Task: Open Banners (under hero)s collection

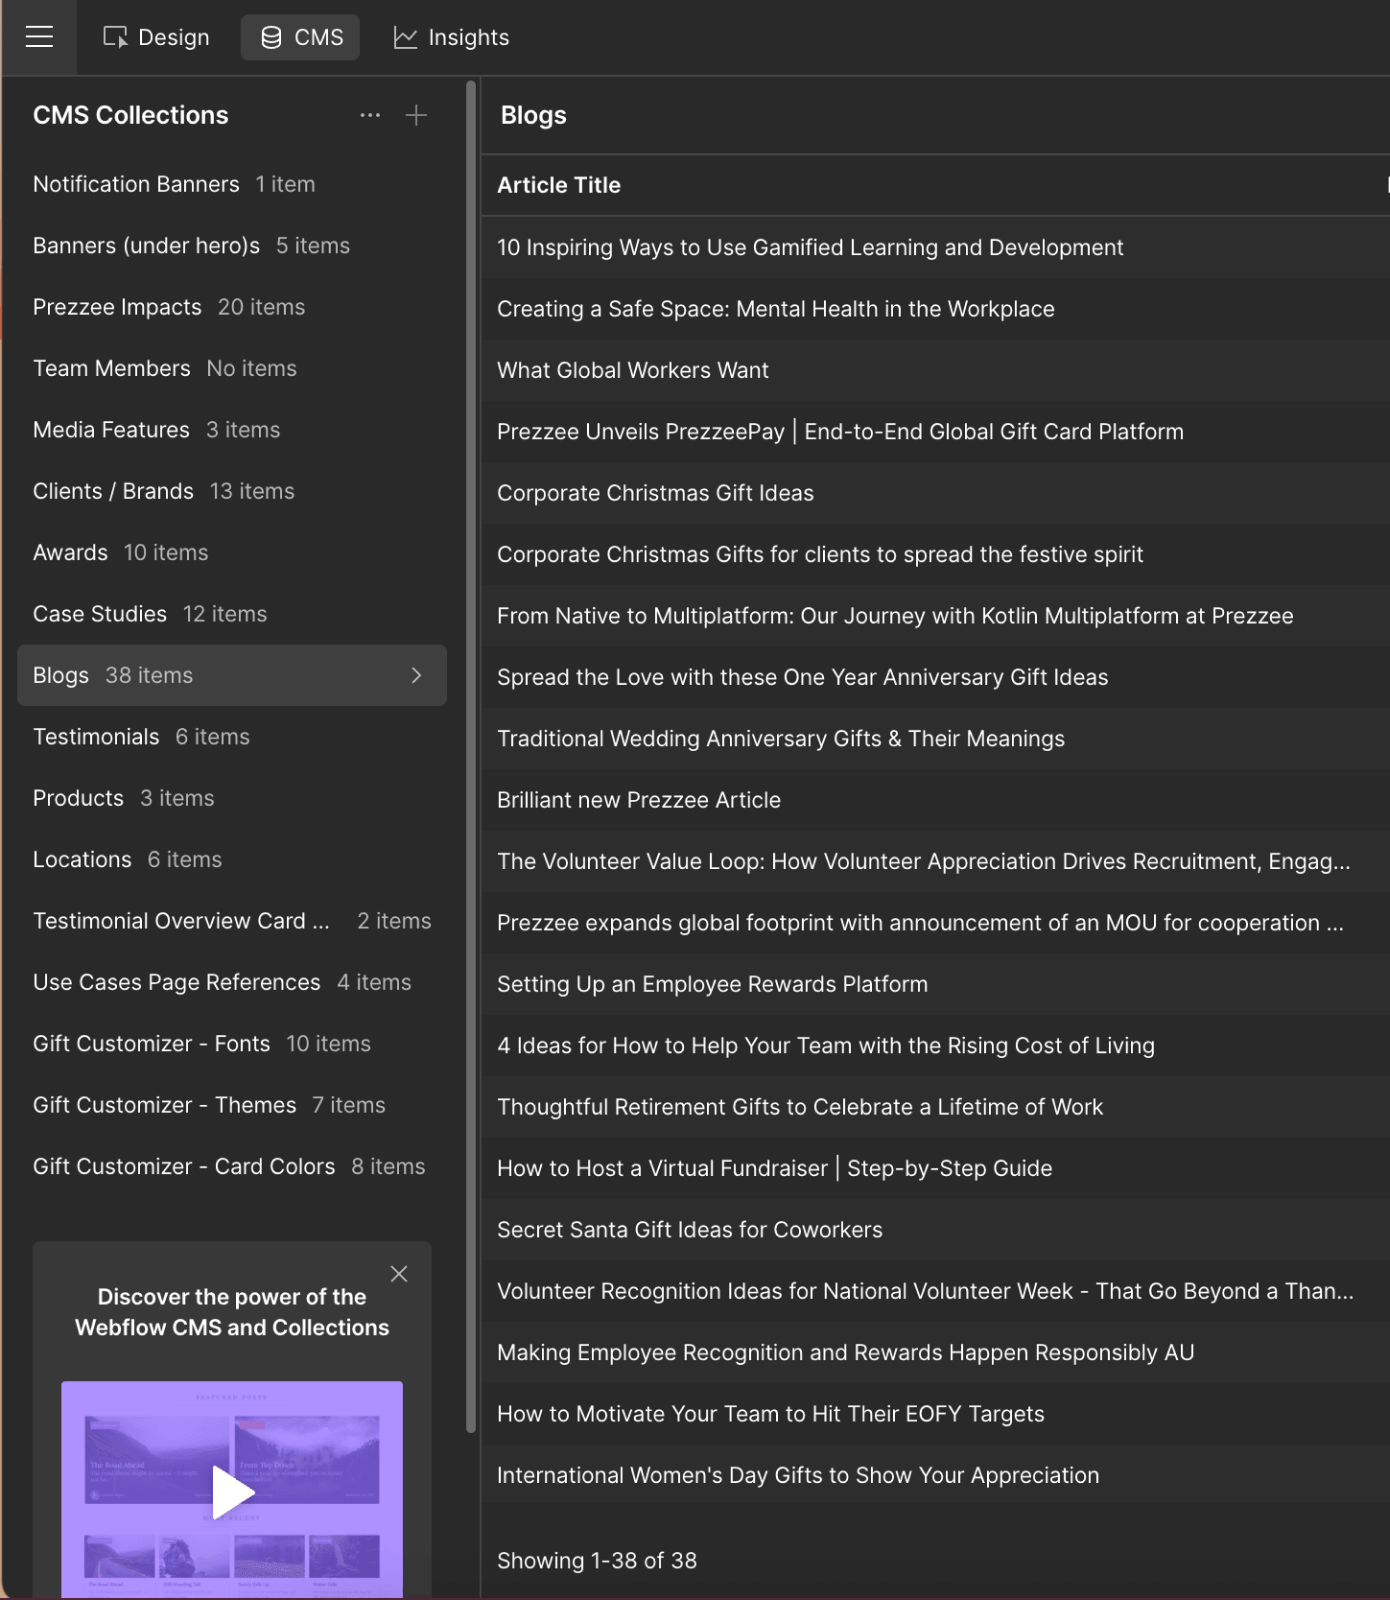Action: click(232, 246)
